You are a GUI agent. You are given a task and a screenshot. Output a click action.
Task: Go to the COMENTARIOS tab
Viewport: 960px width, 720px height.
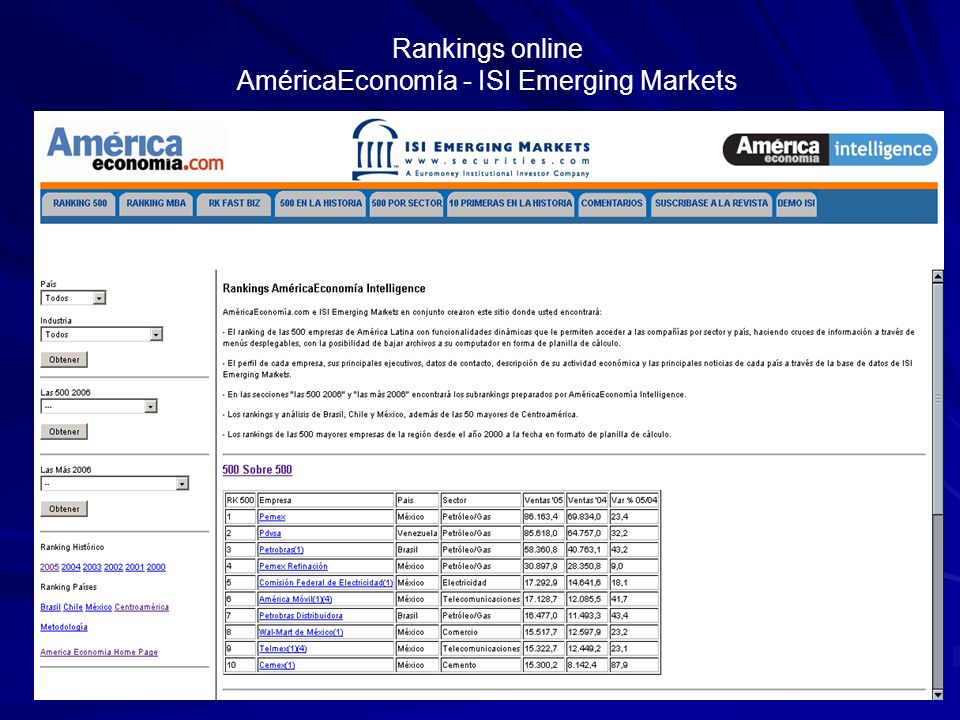tap(612, 203)
